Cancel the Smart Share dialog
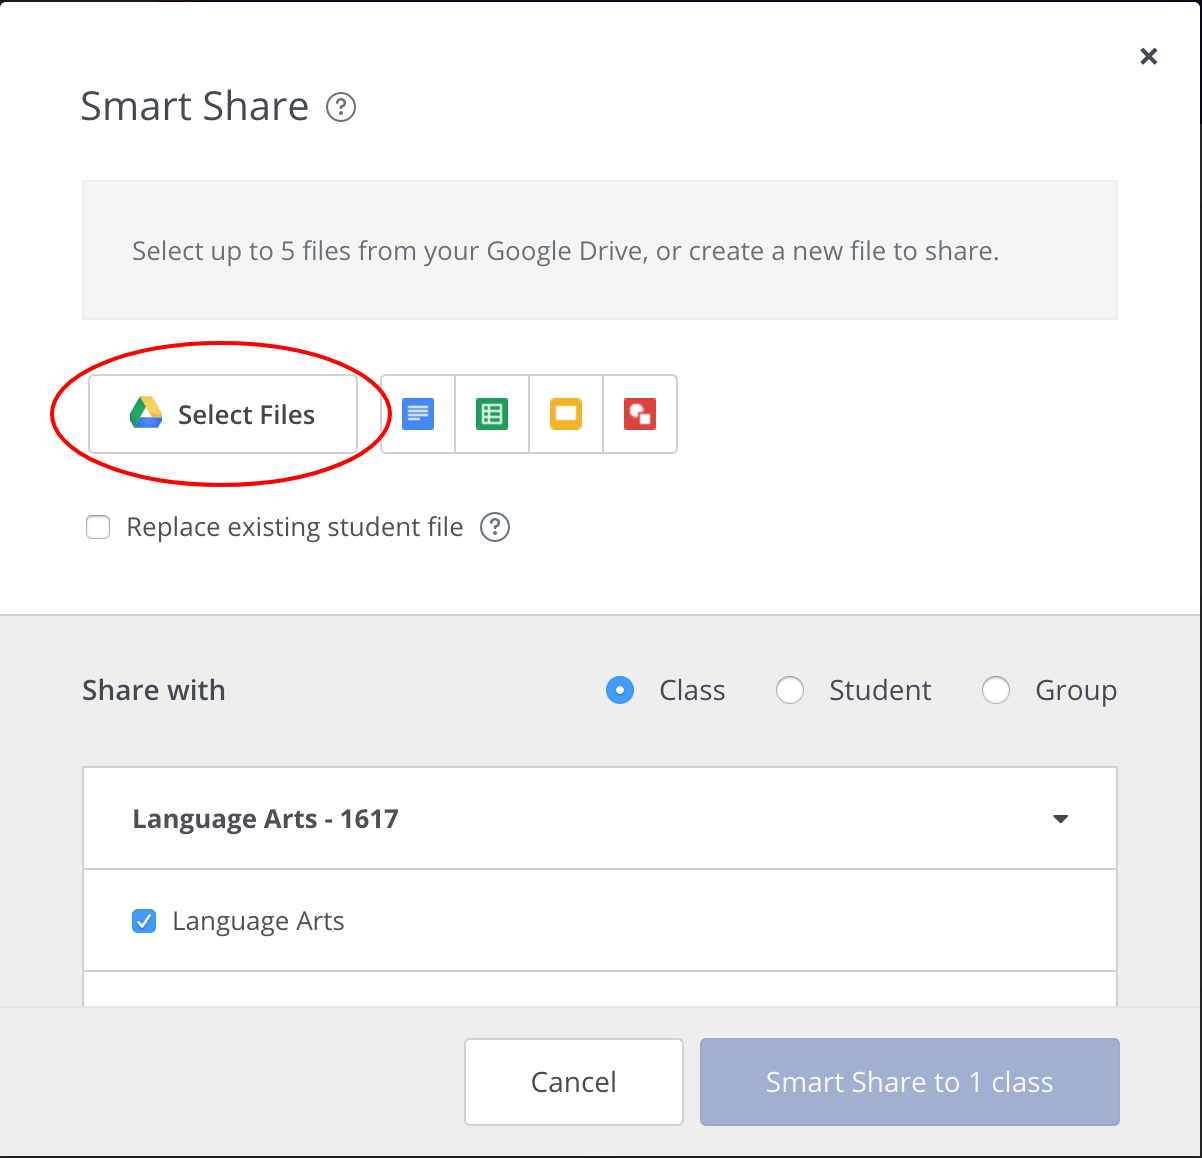 pyautogui.click(x=574, y=1082)
